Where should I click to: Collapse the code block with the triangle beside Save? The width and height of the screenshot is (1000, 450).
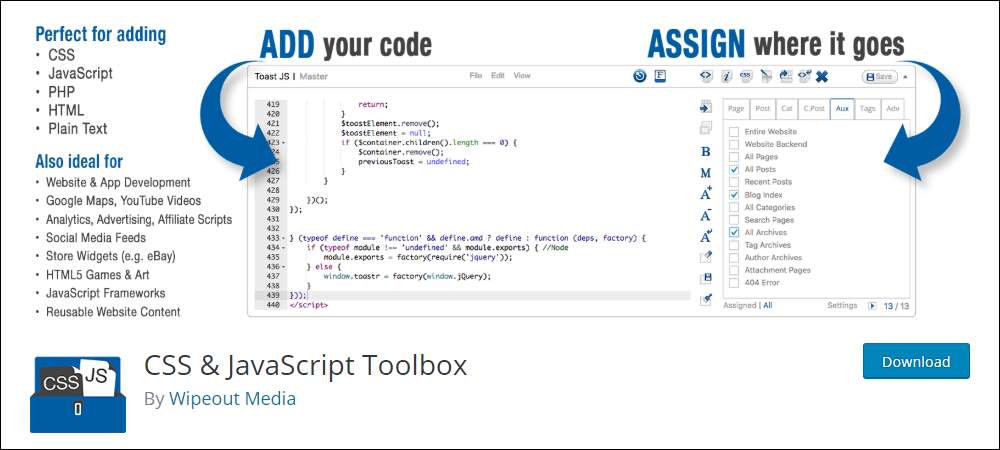point(906,76)
